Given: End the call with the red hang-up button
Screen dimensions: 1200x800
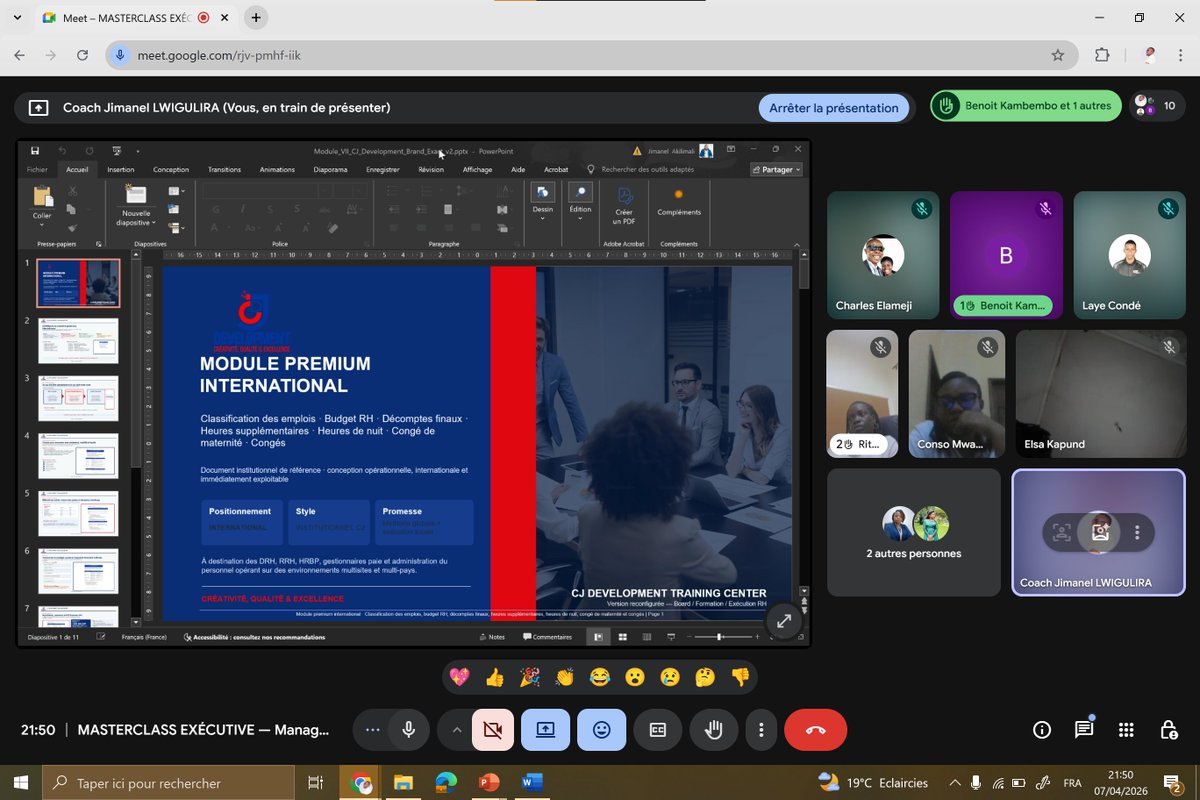Looking at the screenshot, I should 815,730.
